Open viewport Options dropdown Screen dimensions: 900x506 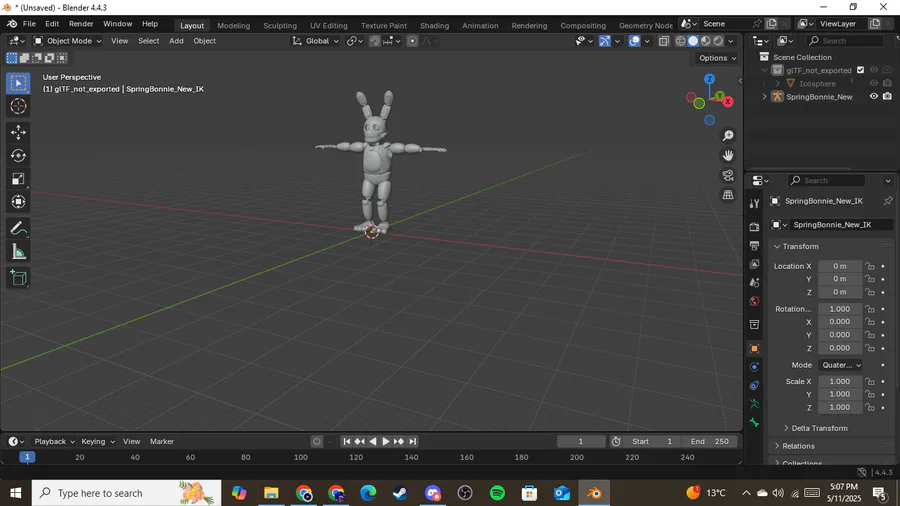click(717, 58)
